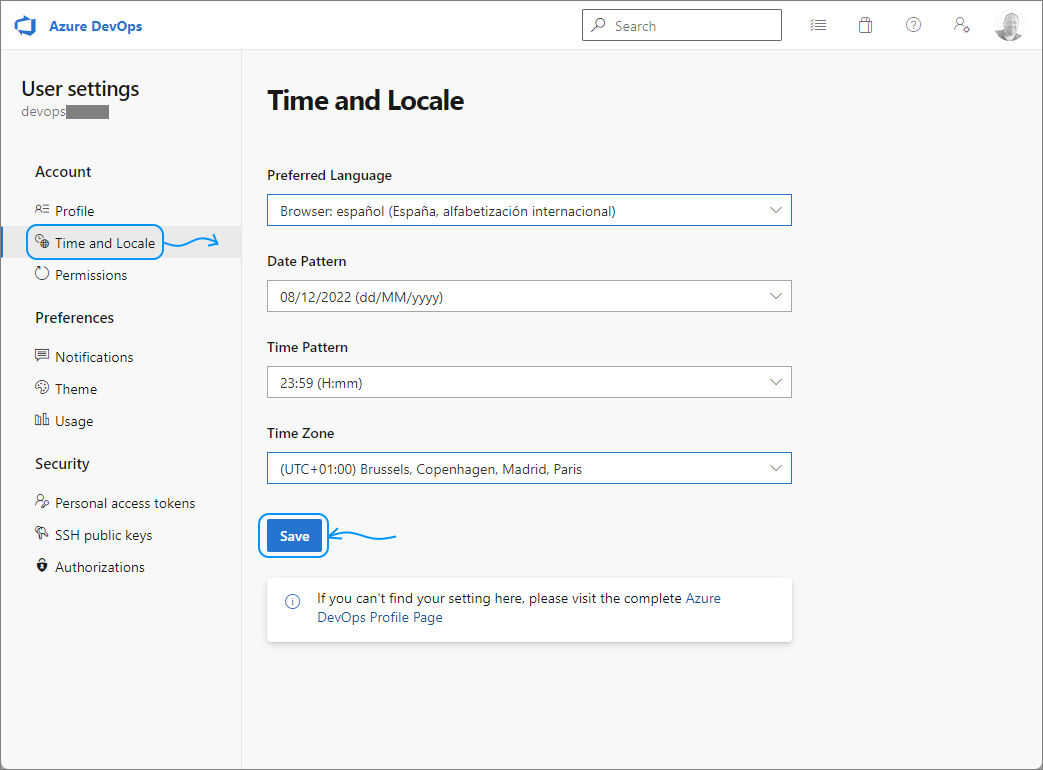Click the Date Pattern label

point(307,261)
